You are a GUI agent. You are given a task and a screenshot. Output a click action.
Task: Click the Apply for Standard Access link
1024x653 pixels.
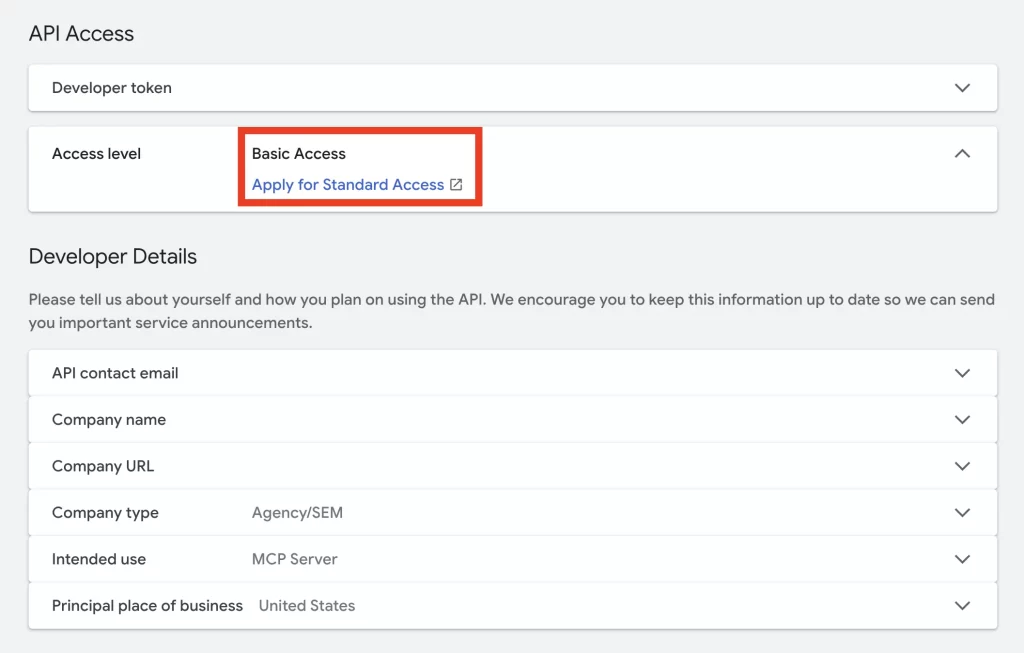tap(347, 185)
